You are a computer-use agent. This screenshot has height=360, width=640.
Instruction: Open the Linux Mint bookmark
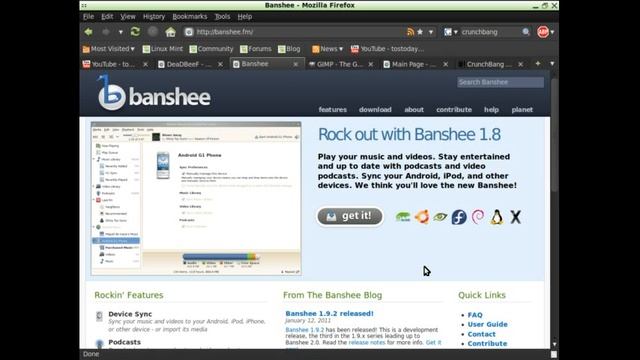[162, 49]
